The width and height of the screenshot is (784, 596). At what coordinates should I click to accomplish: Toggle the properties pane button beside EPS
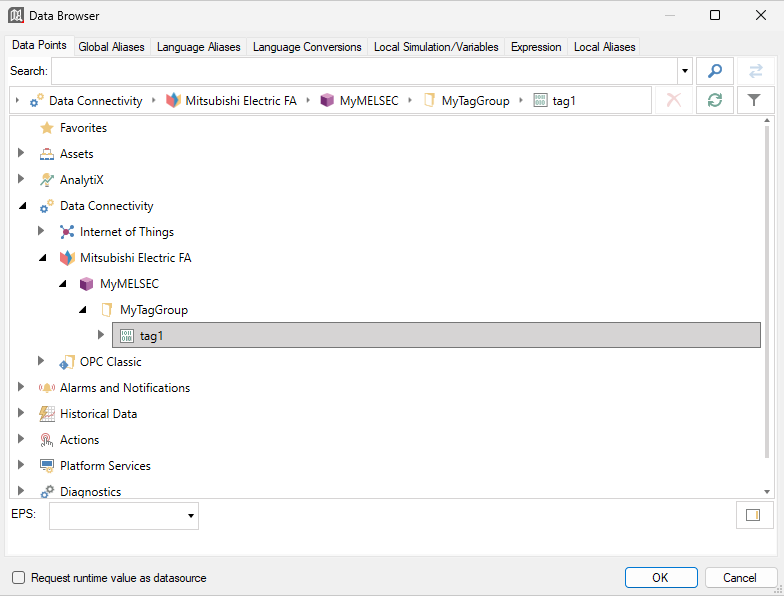(x=754, y=515)
